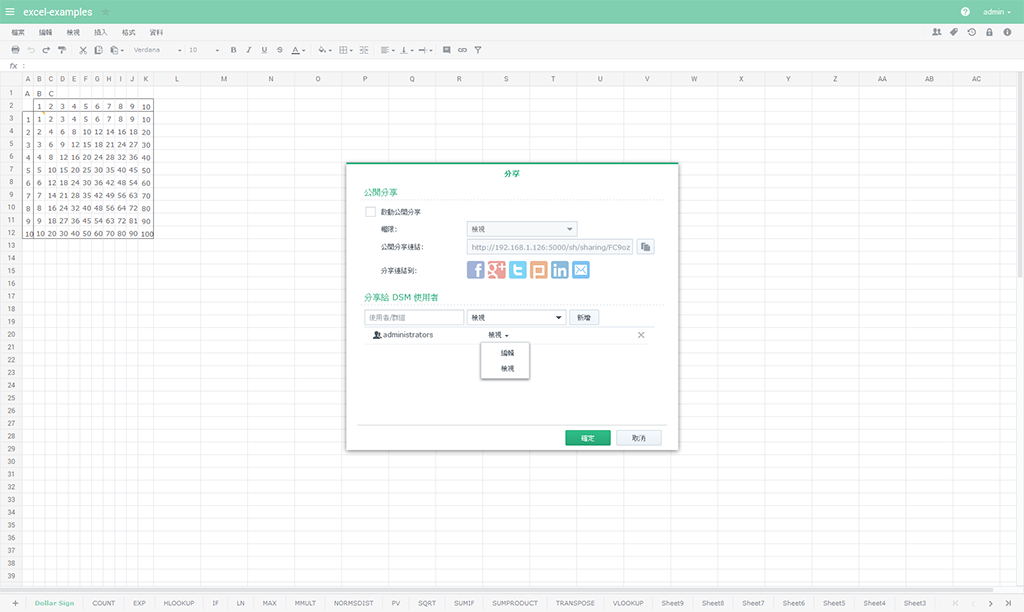Click the formula bar input
This screenshot has width=1024, height=612.
point(522,65)
